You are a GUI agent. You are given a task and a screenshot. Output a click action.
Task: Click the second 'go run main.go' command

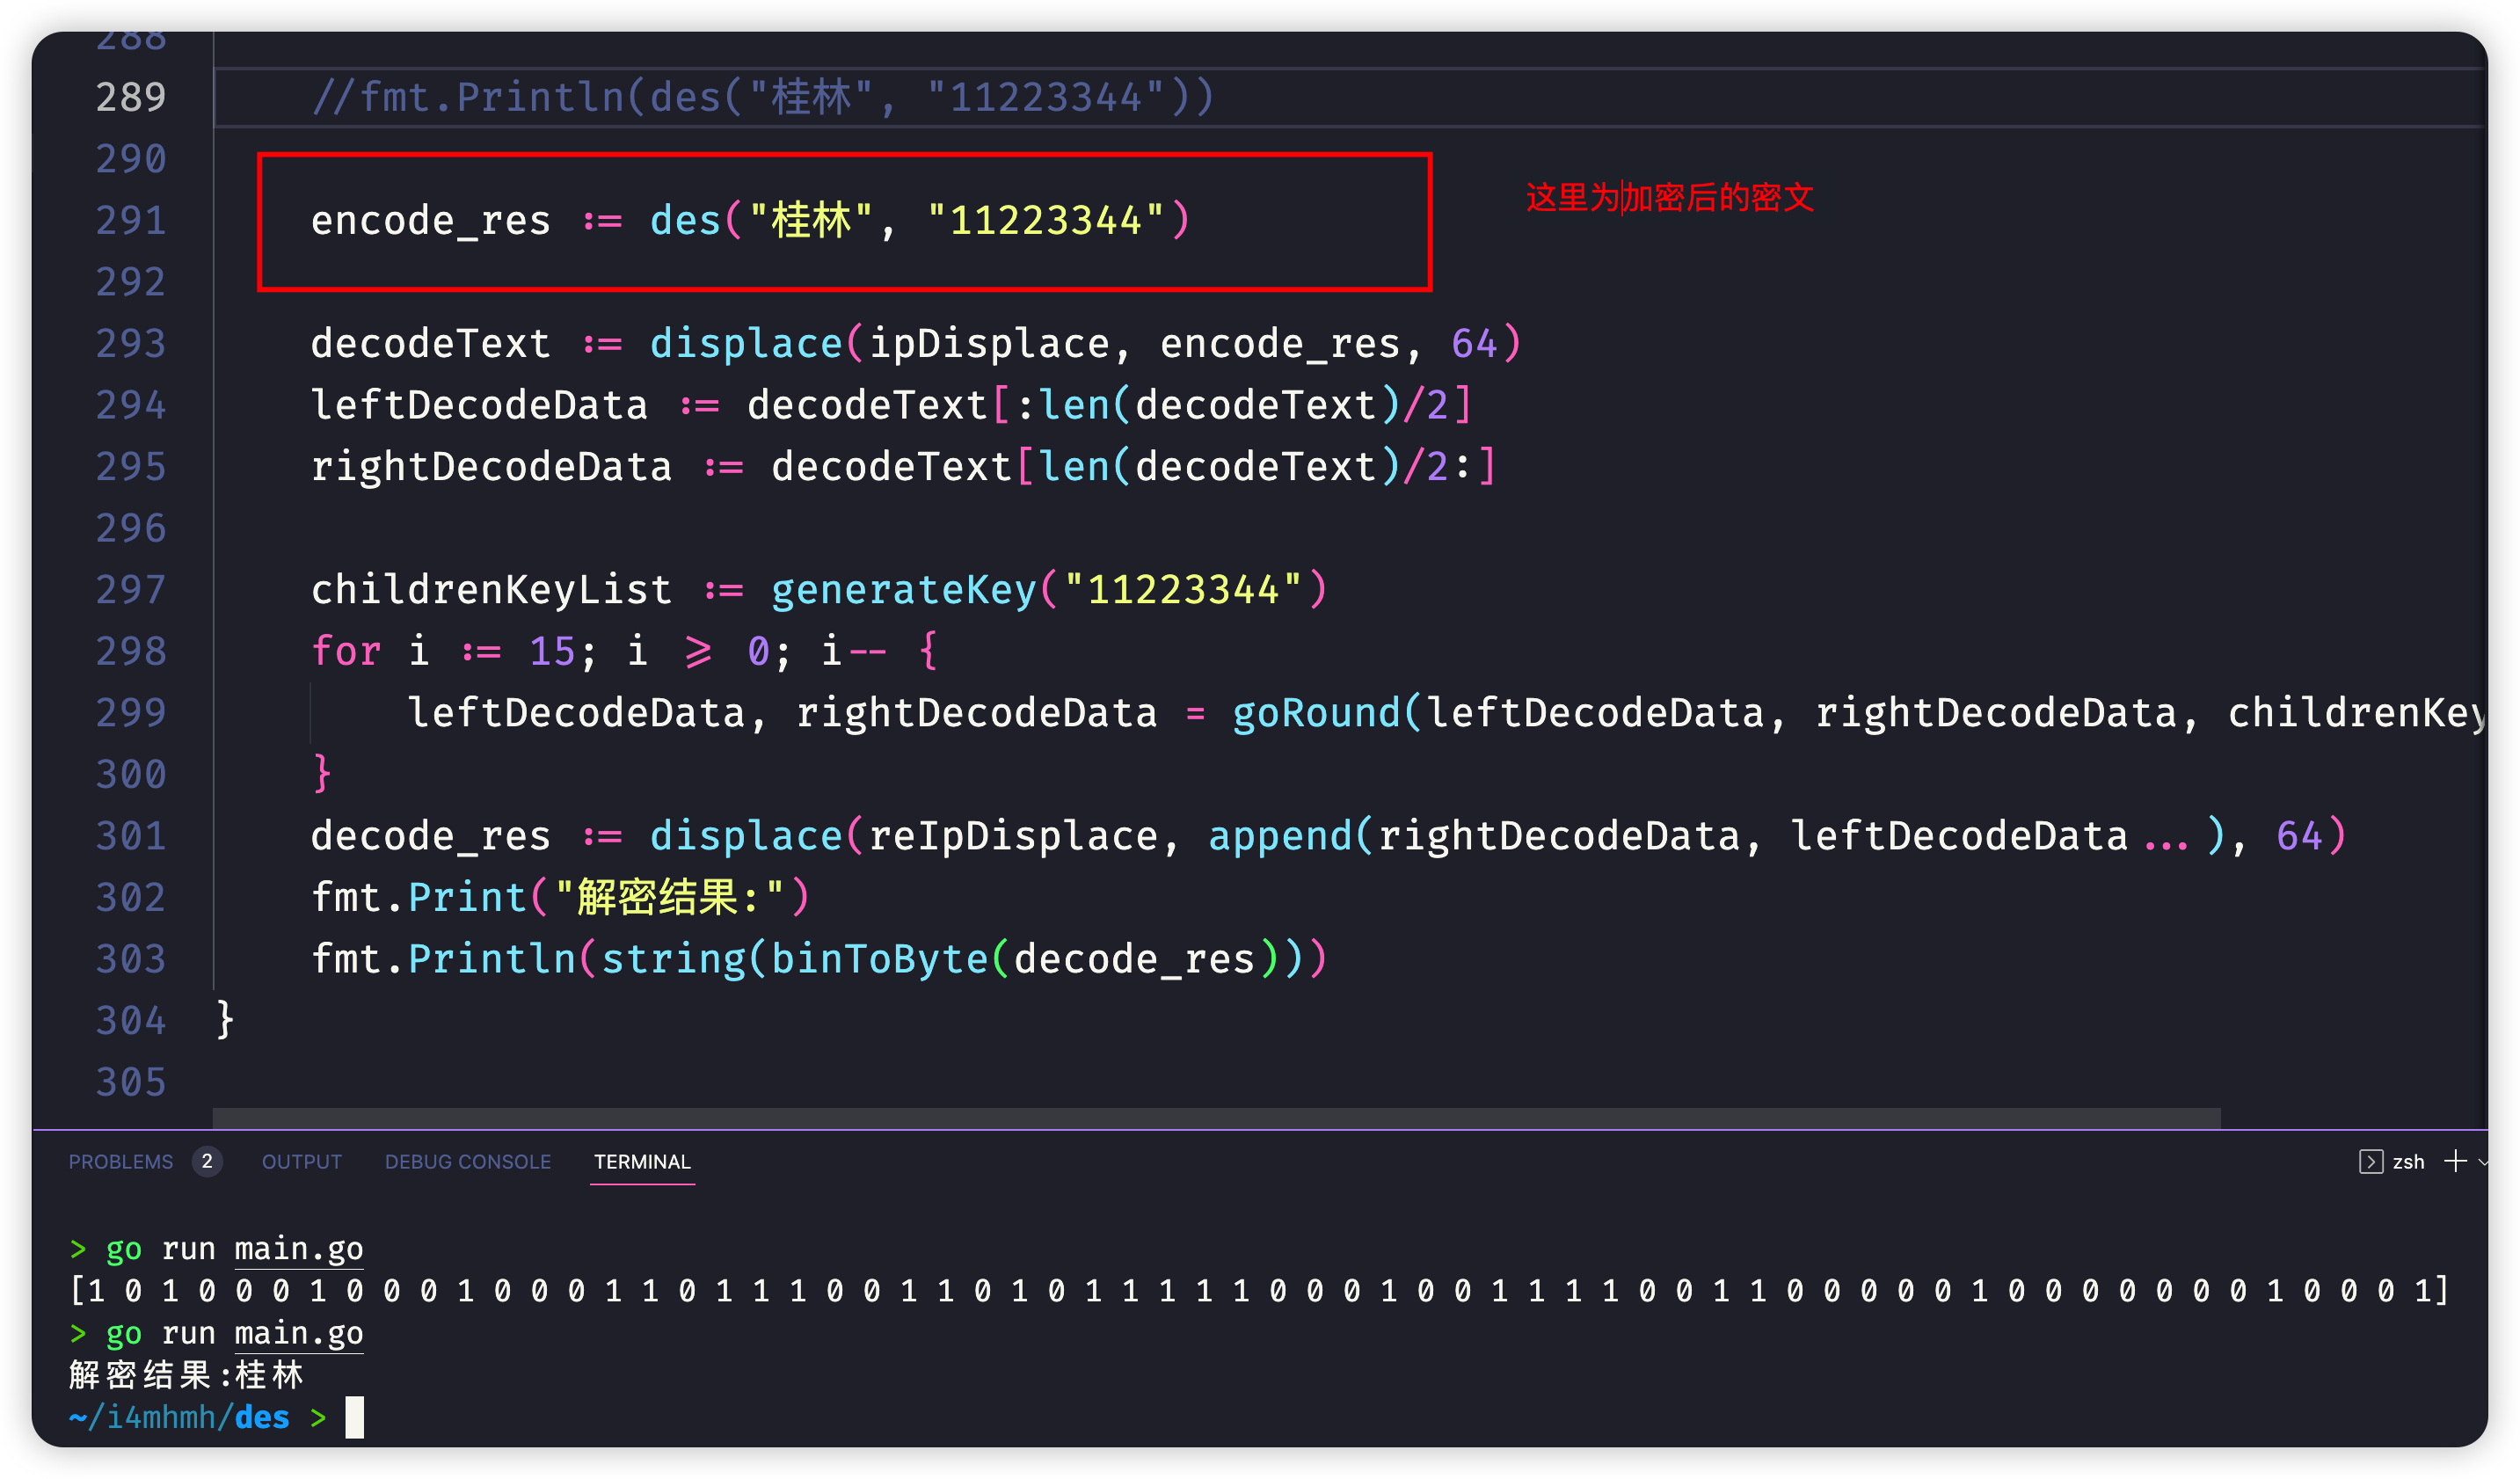point(234,1333)
